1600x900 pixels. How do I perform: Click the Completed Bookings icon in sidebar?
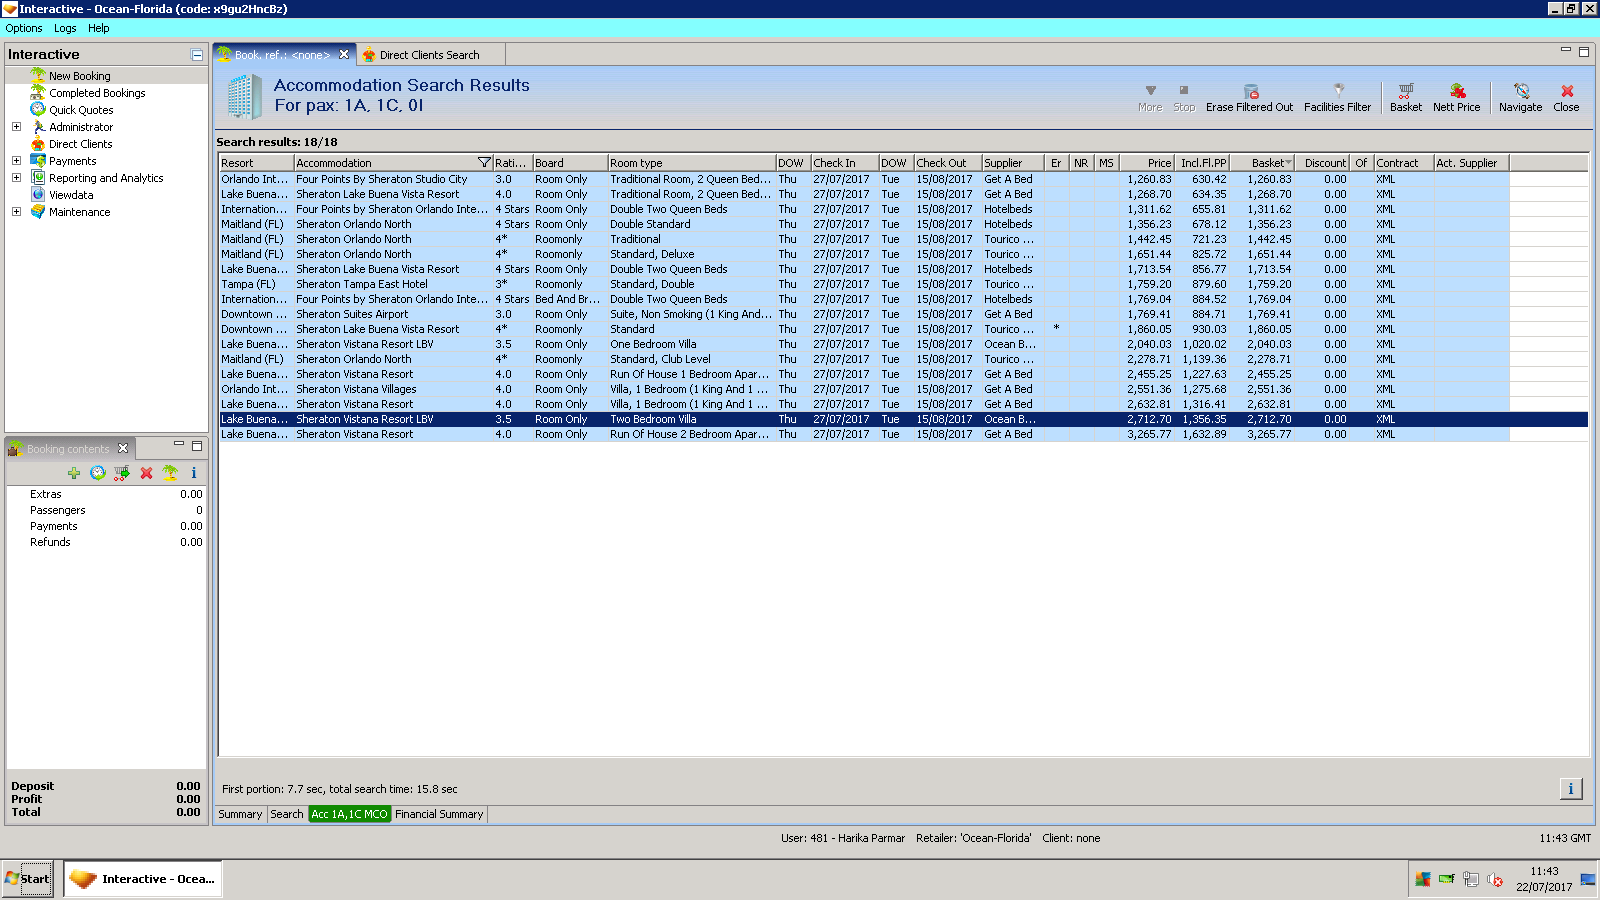pos(38,92)
